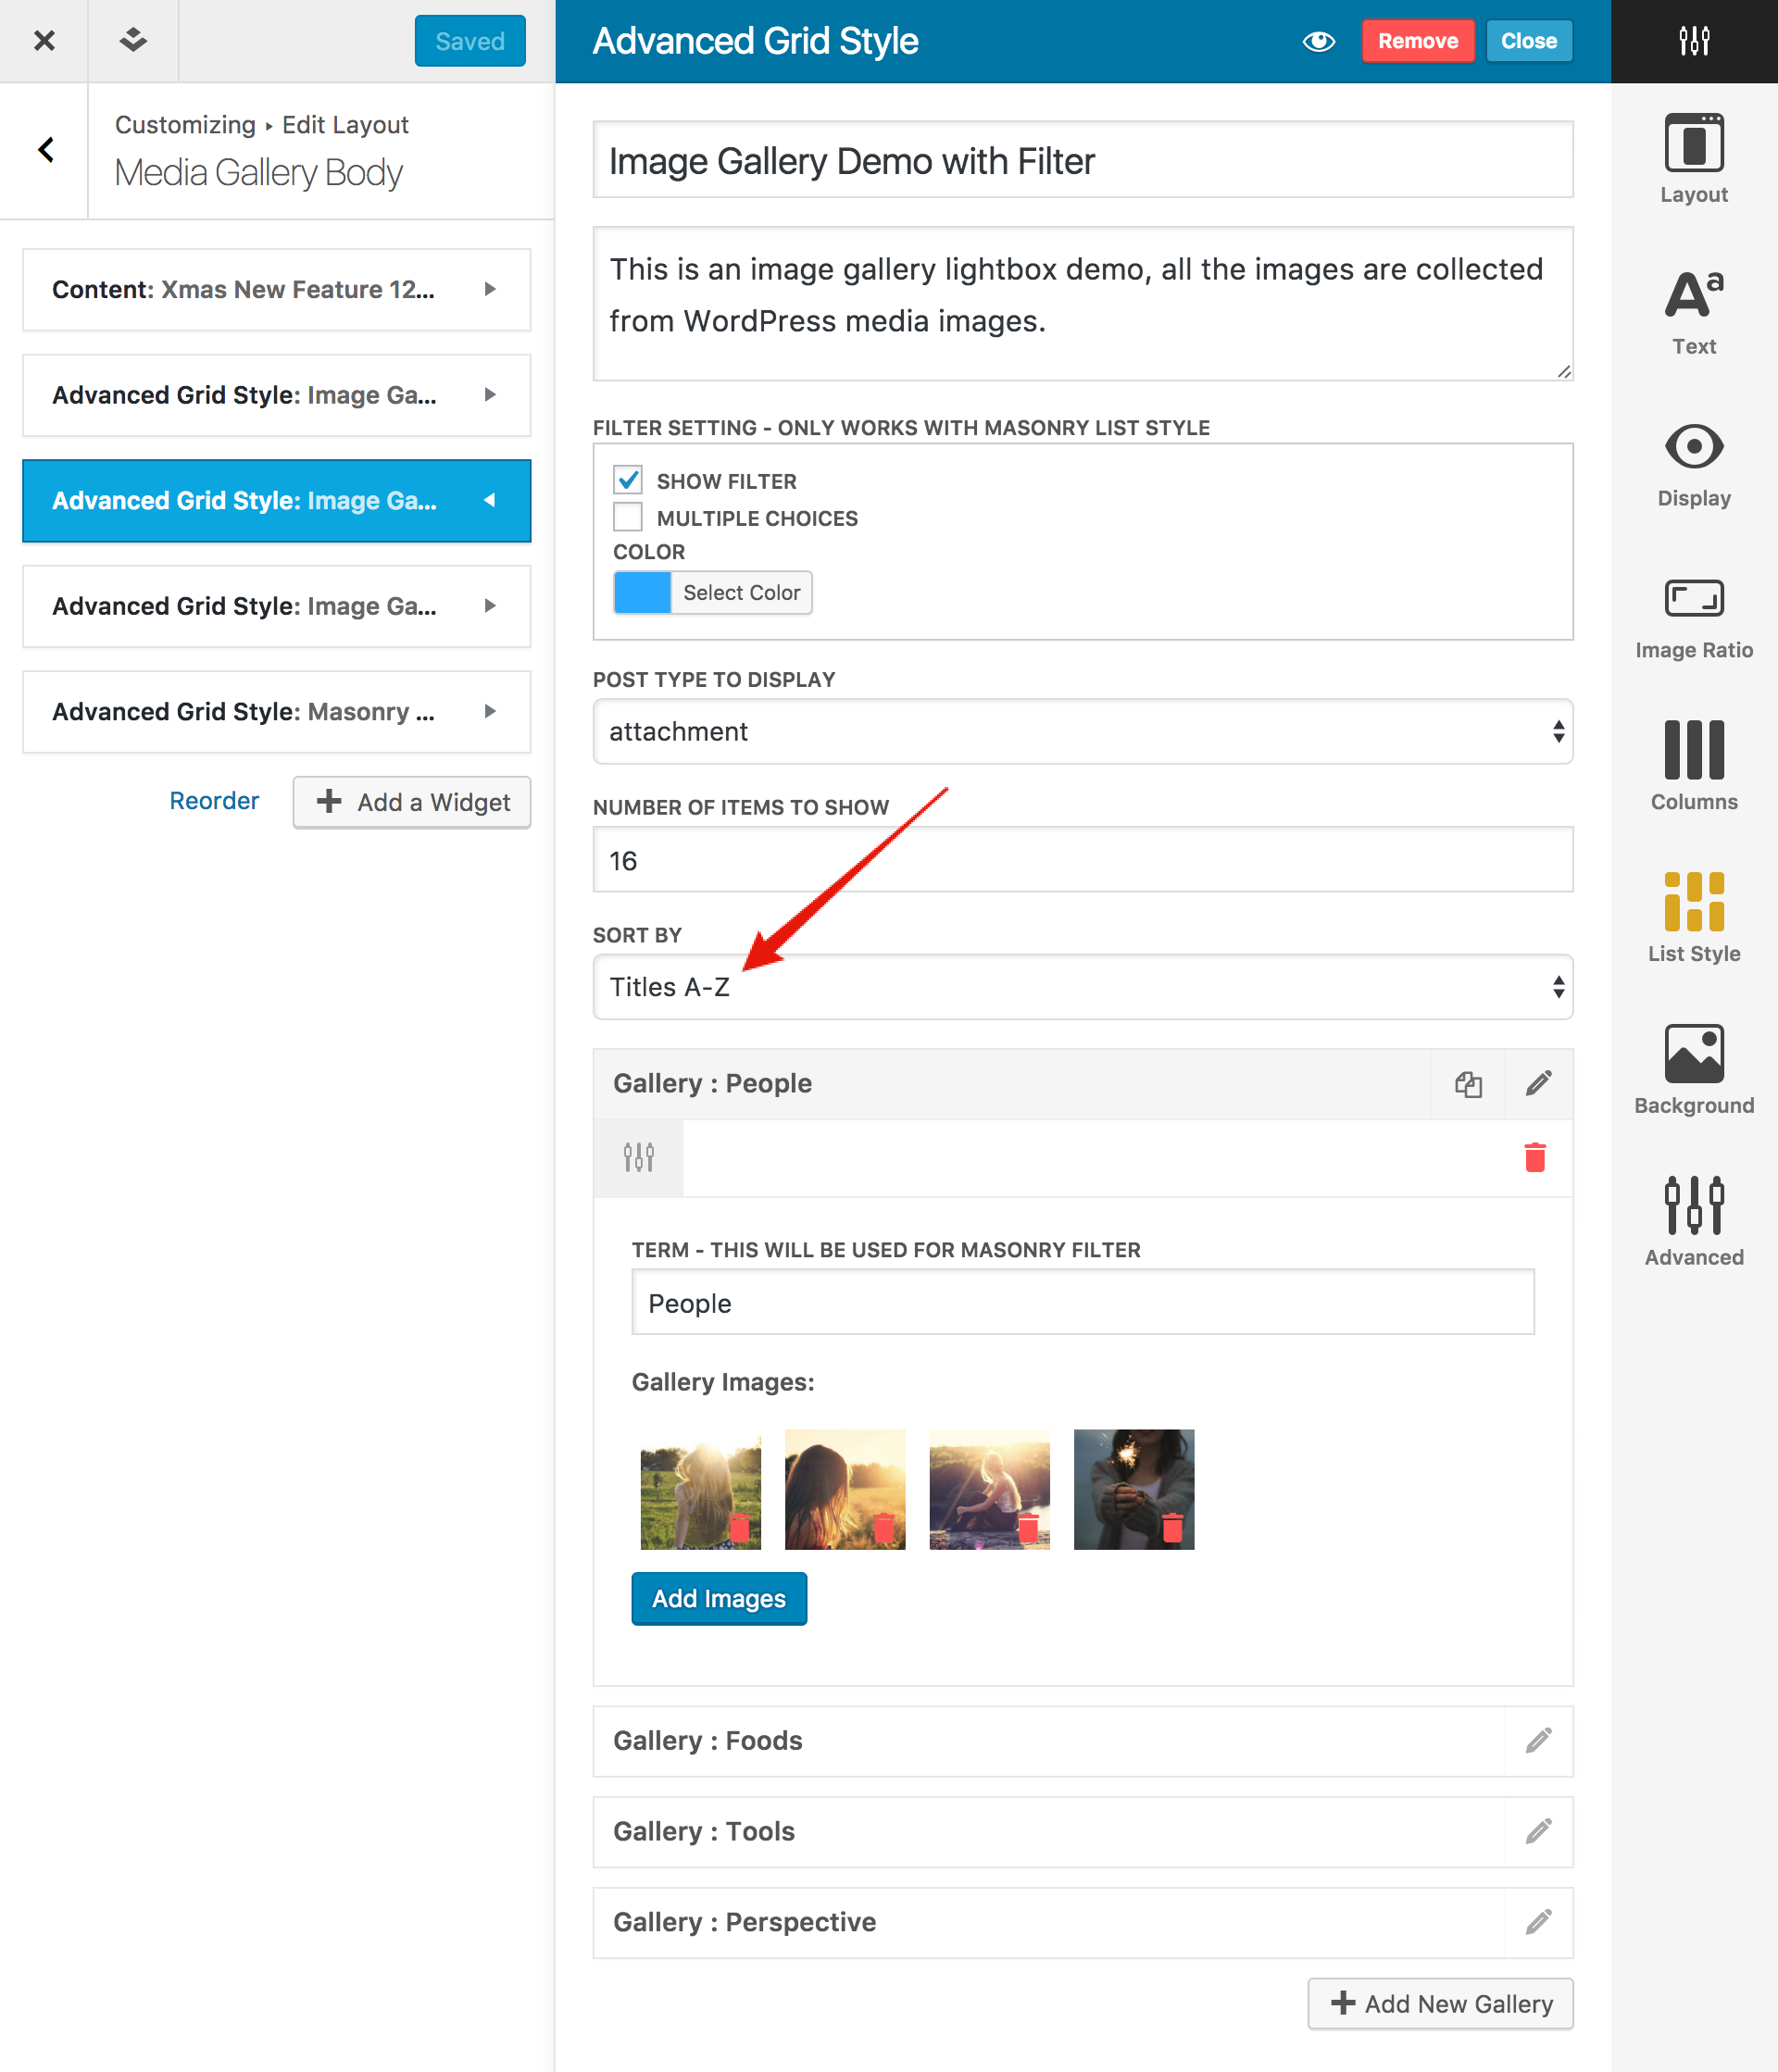Remove the third gallery image using its trash icon
This screenshot has height=2072, width=1778.
pos(1028,1527)
